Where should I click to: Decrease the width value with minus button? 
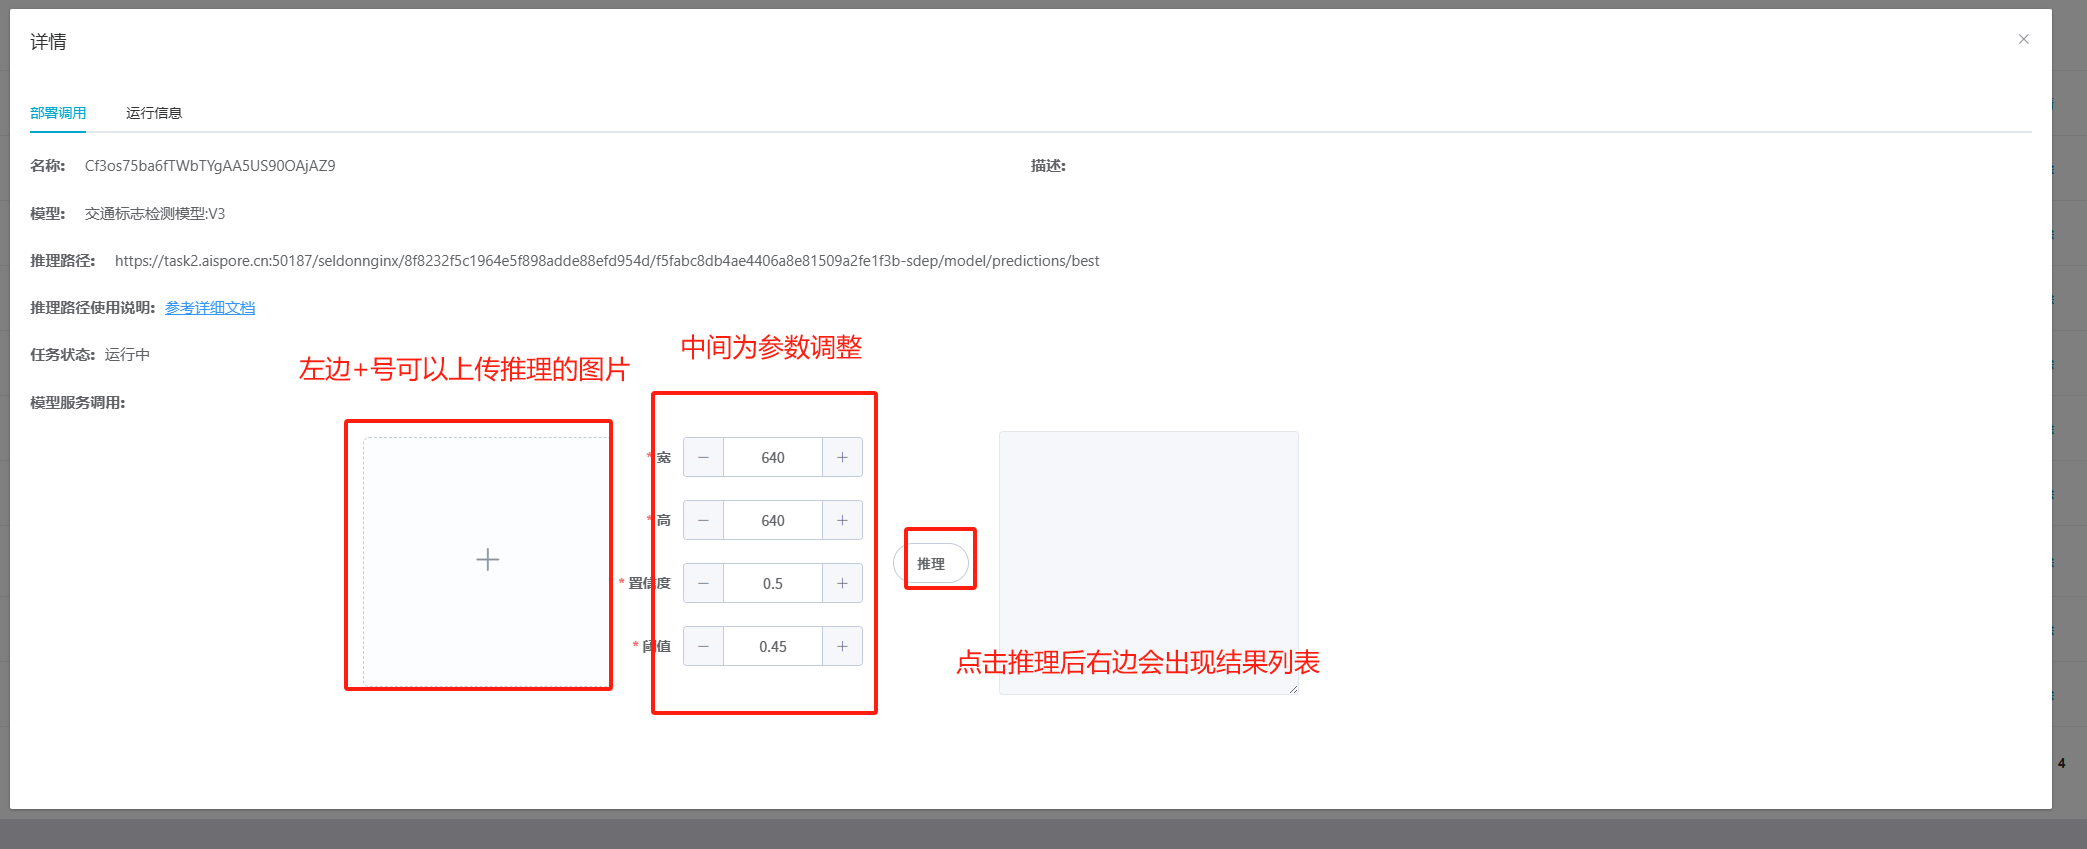[x=703, y=458]
